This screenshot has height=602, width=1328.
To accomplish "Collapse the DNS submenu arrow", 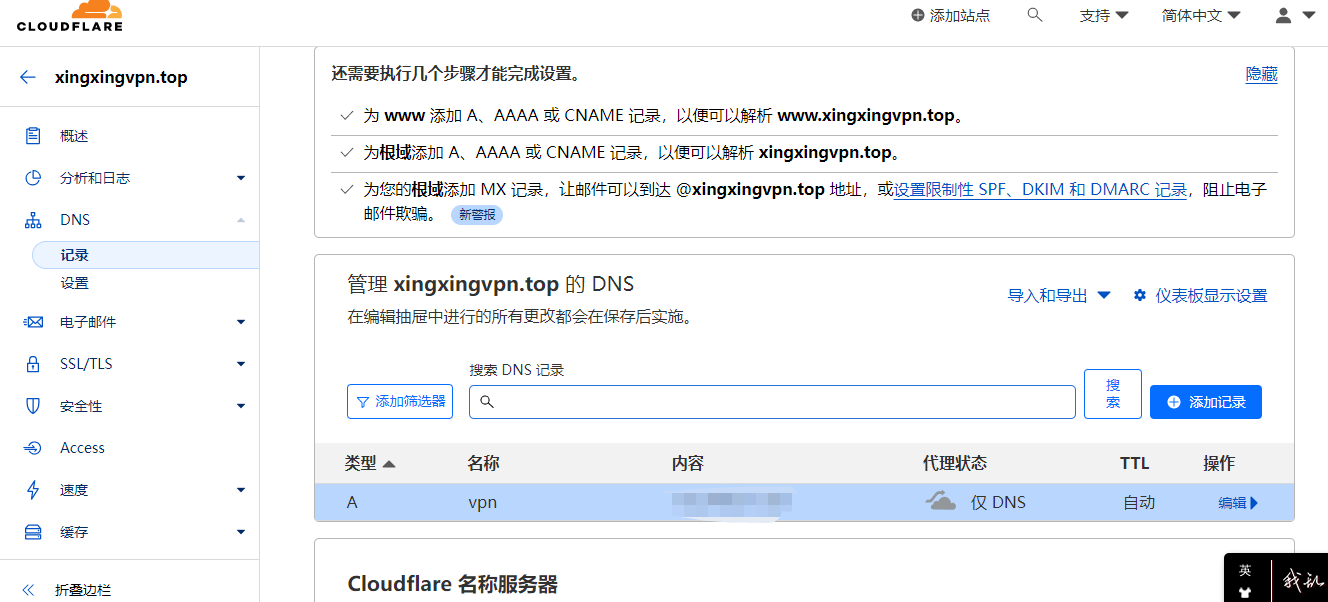I will 241,220.
